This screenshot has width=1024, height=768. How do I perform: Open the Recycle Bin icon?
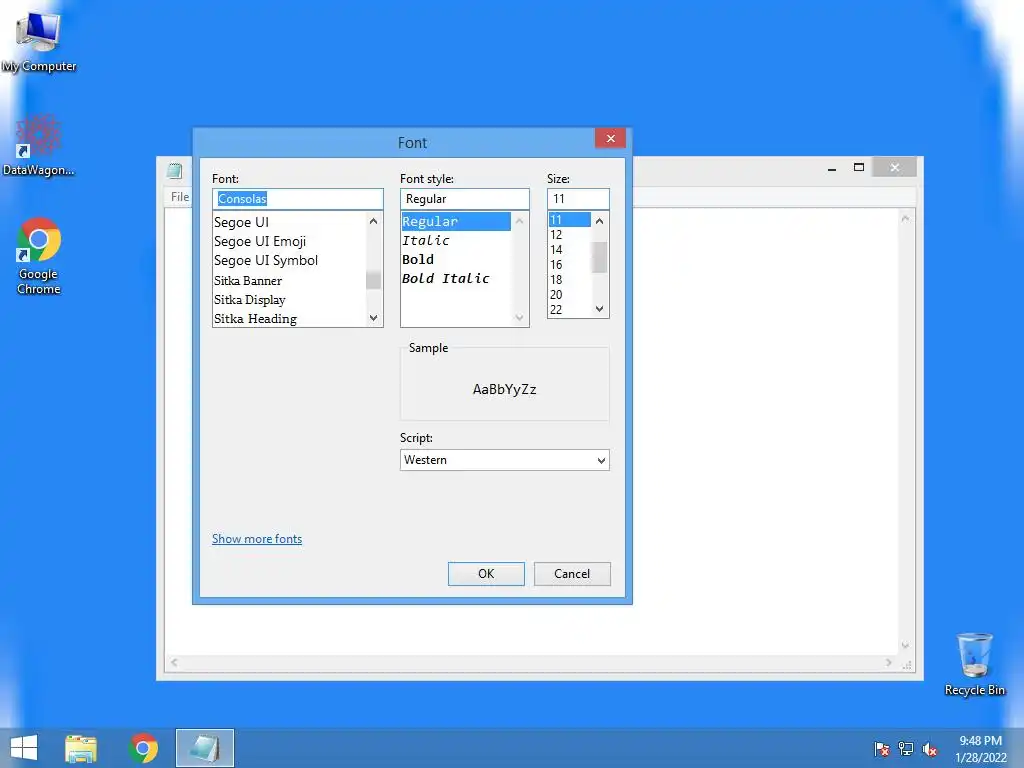(974, 664)
